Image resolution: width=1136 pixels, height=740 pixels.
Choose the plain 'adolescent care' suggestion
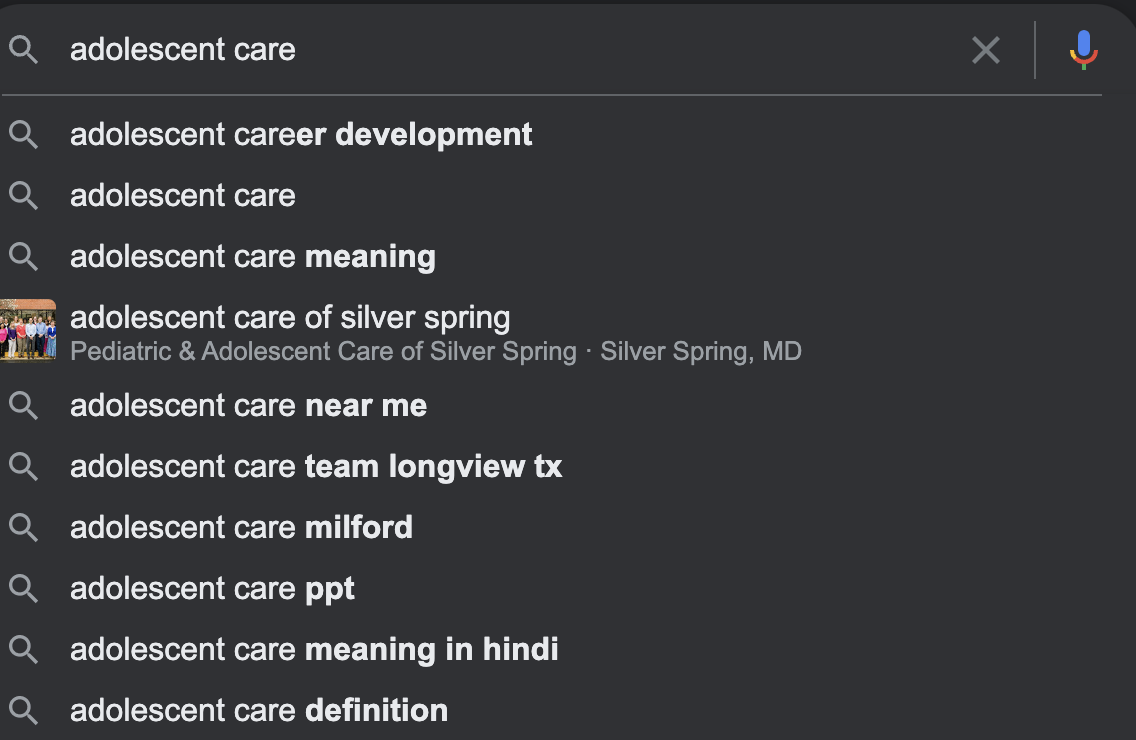point(183,196)
